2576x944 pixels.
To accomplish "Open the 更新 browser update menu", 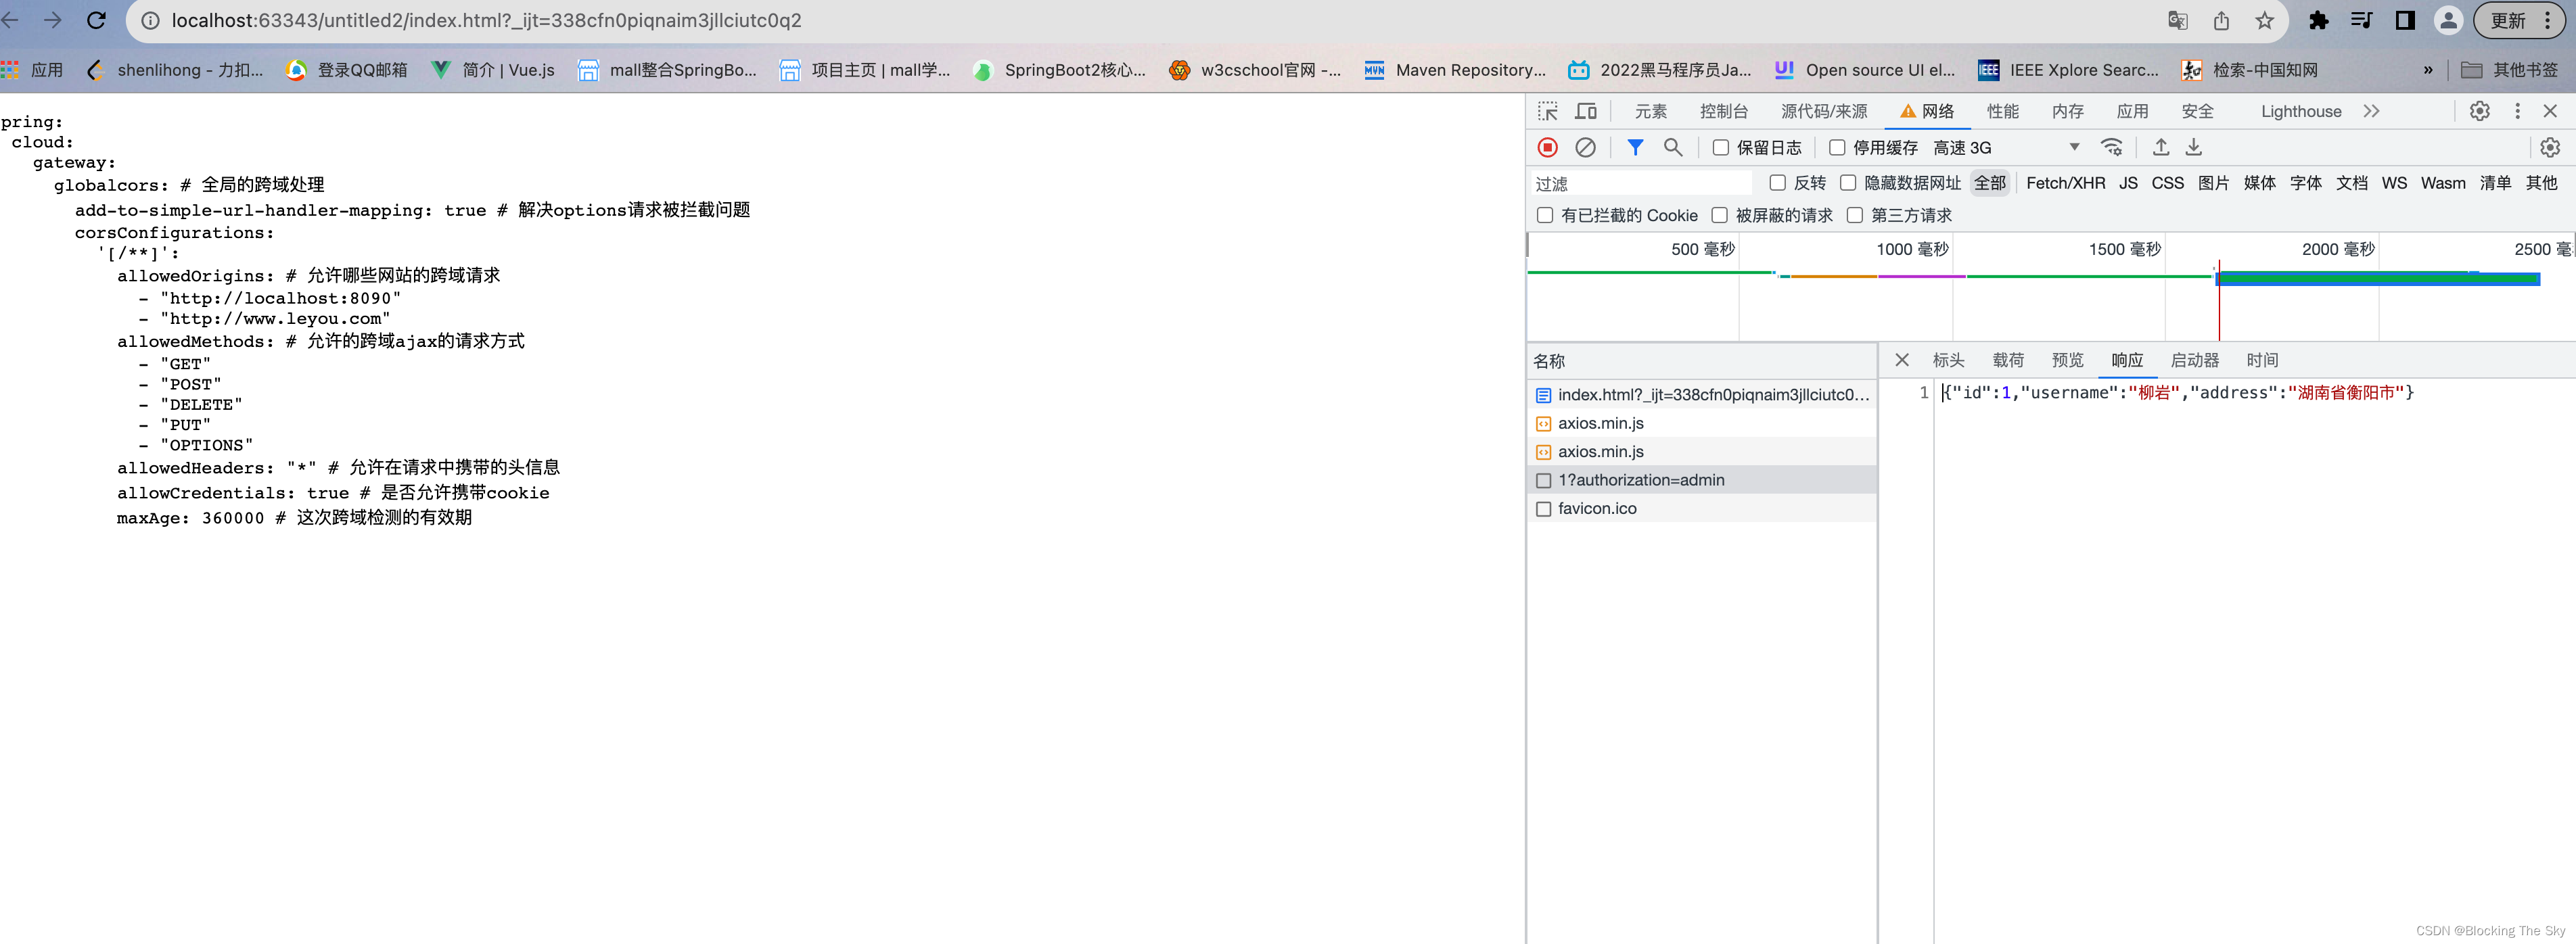I will coord(2519,21).
